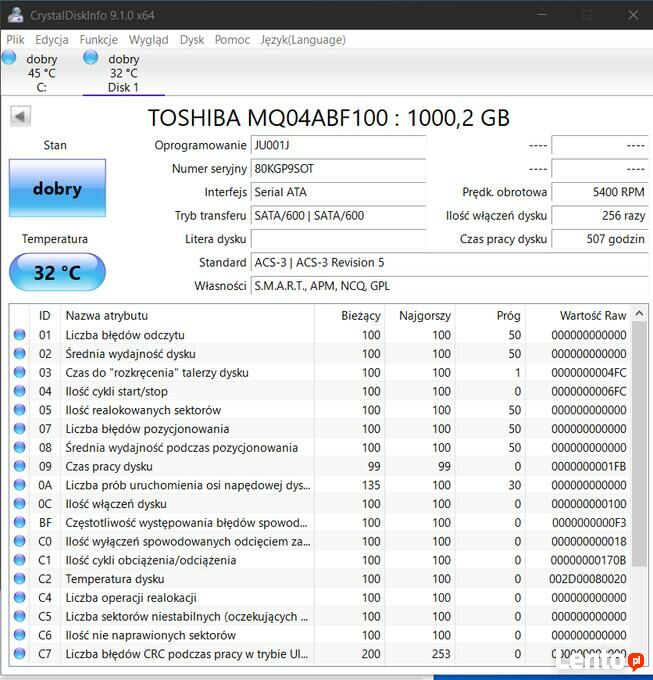Viewport: 653px width, 680px height.
Task: Open the Język(Language) menu
Action: click(303, 40)
